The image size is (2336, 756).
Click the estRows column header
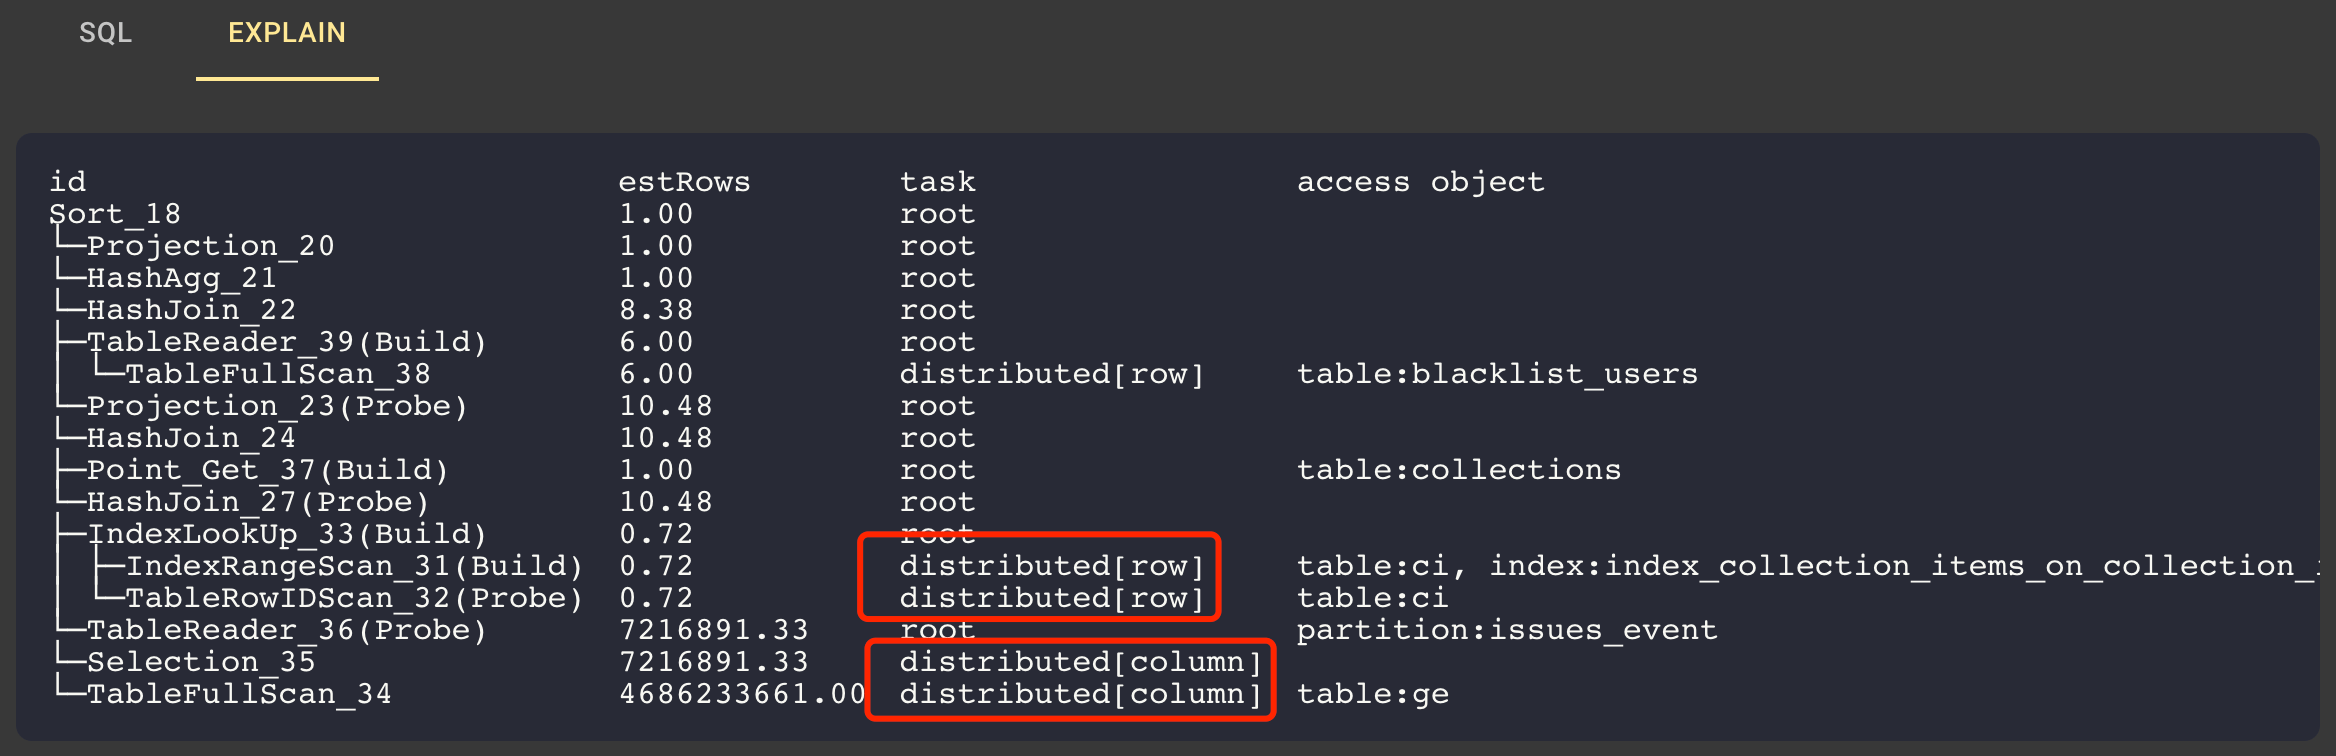[684, 181]
